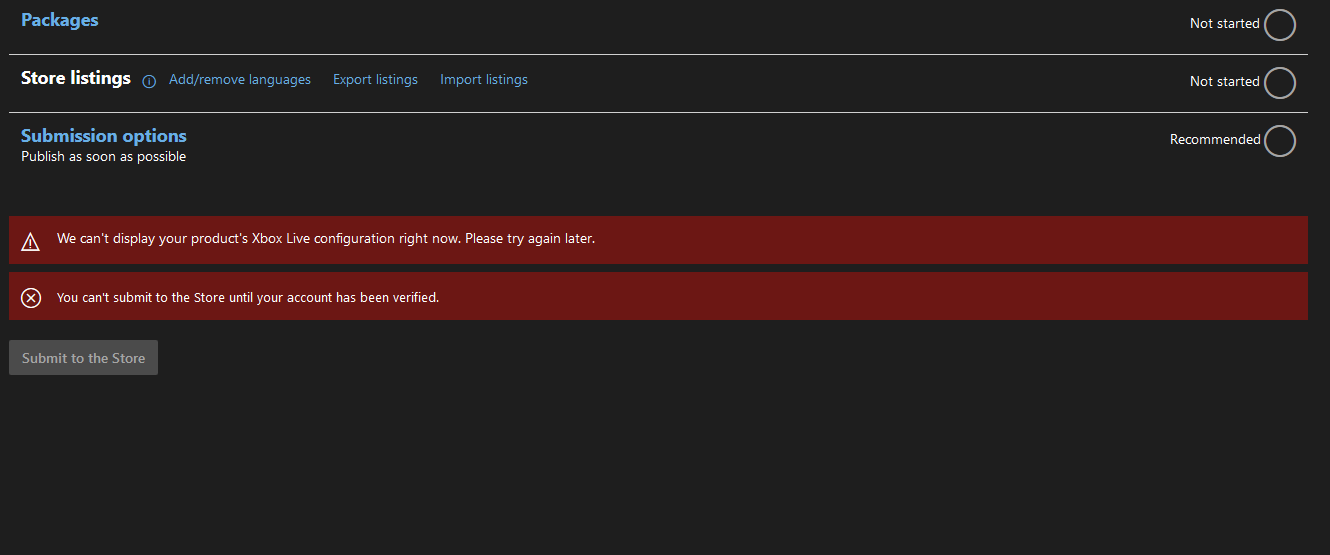Image resolution: width=1330 pixels, height=555 pixels.
Task: Click the Xbox Live configuration warning message
Action: (x=326, y=239)
